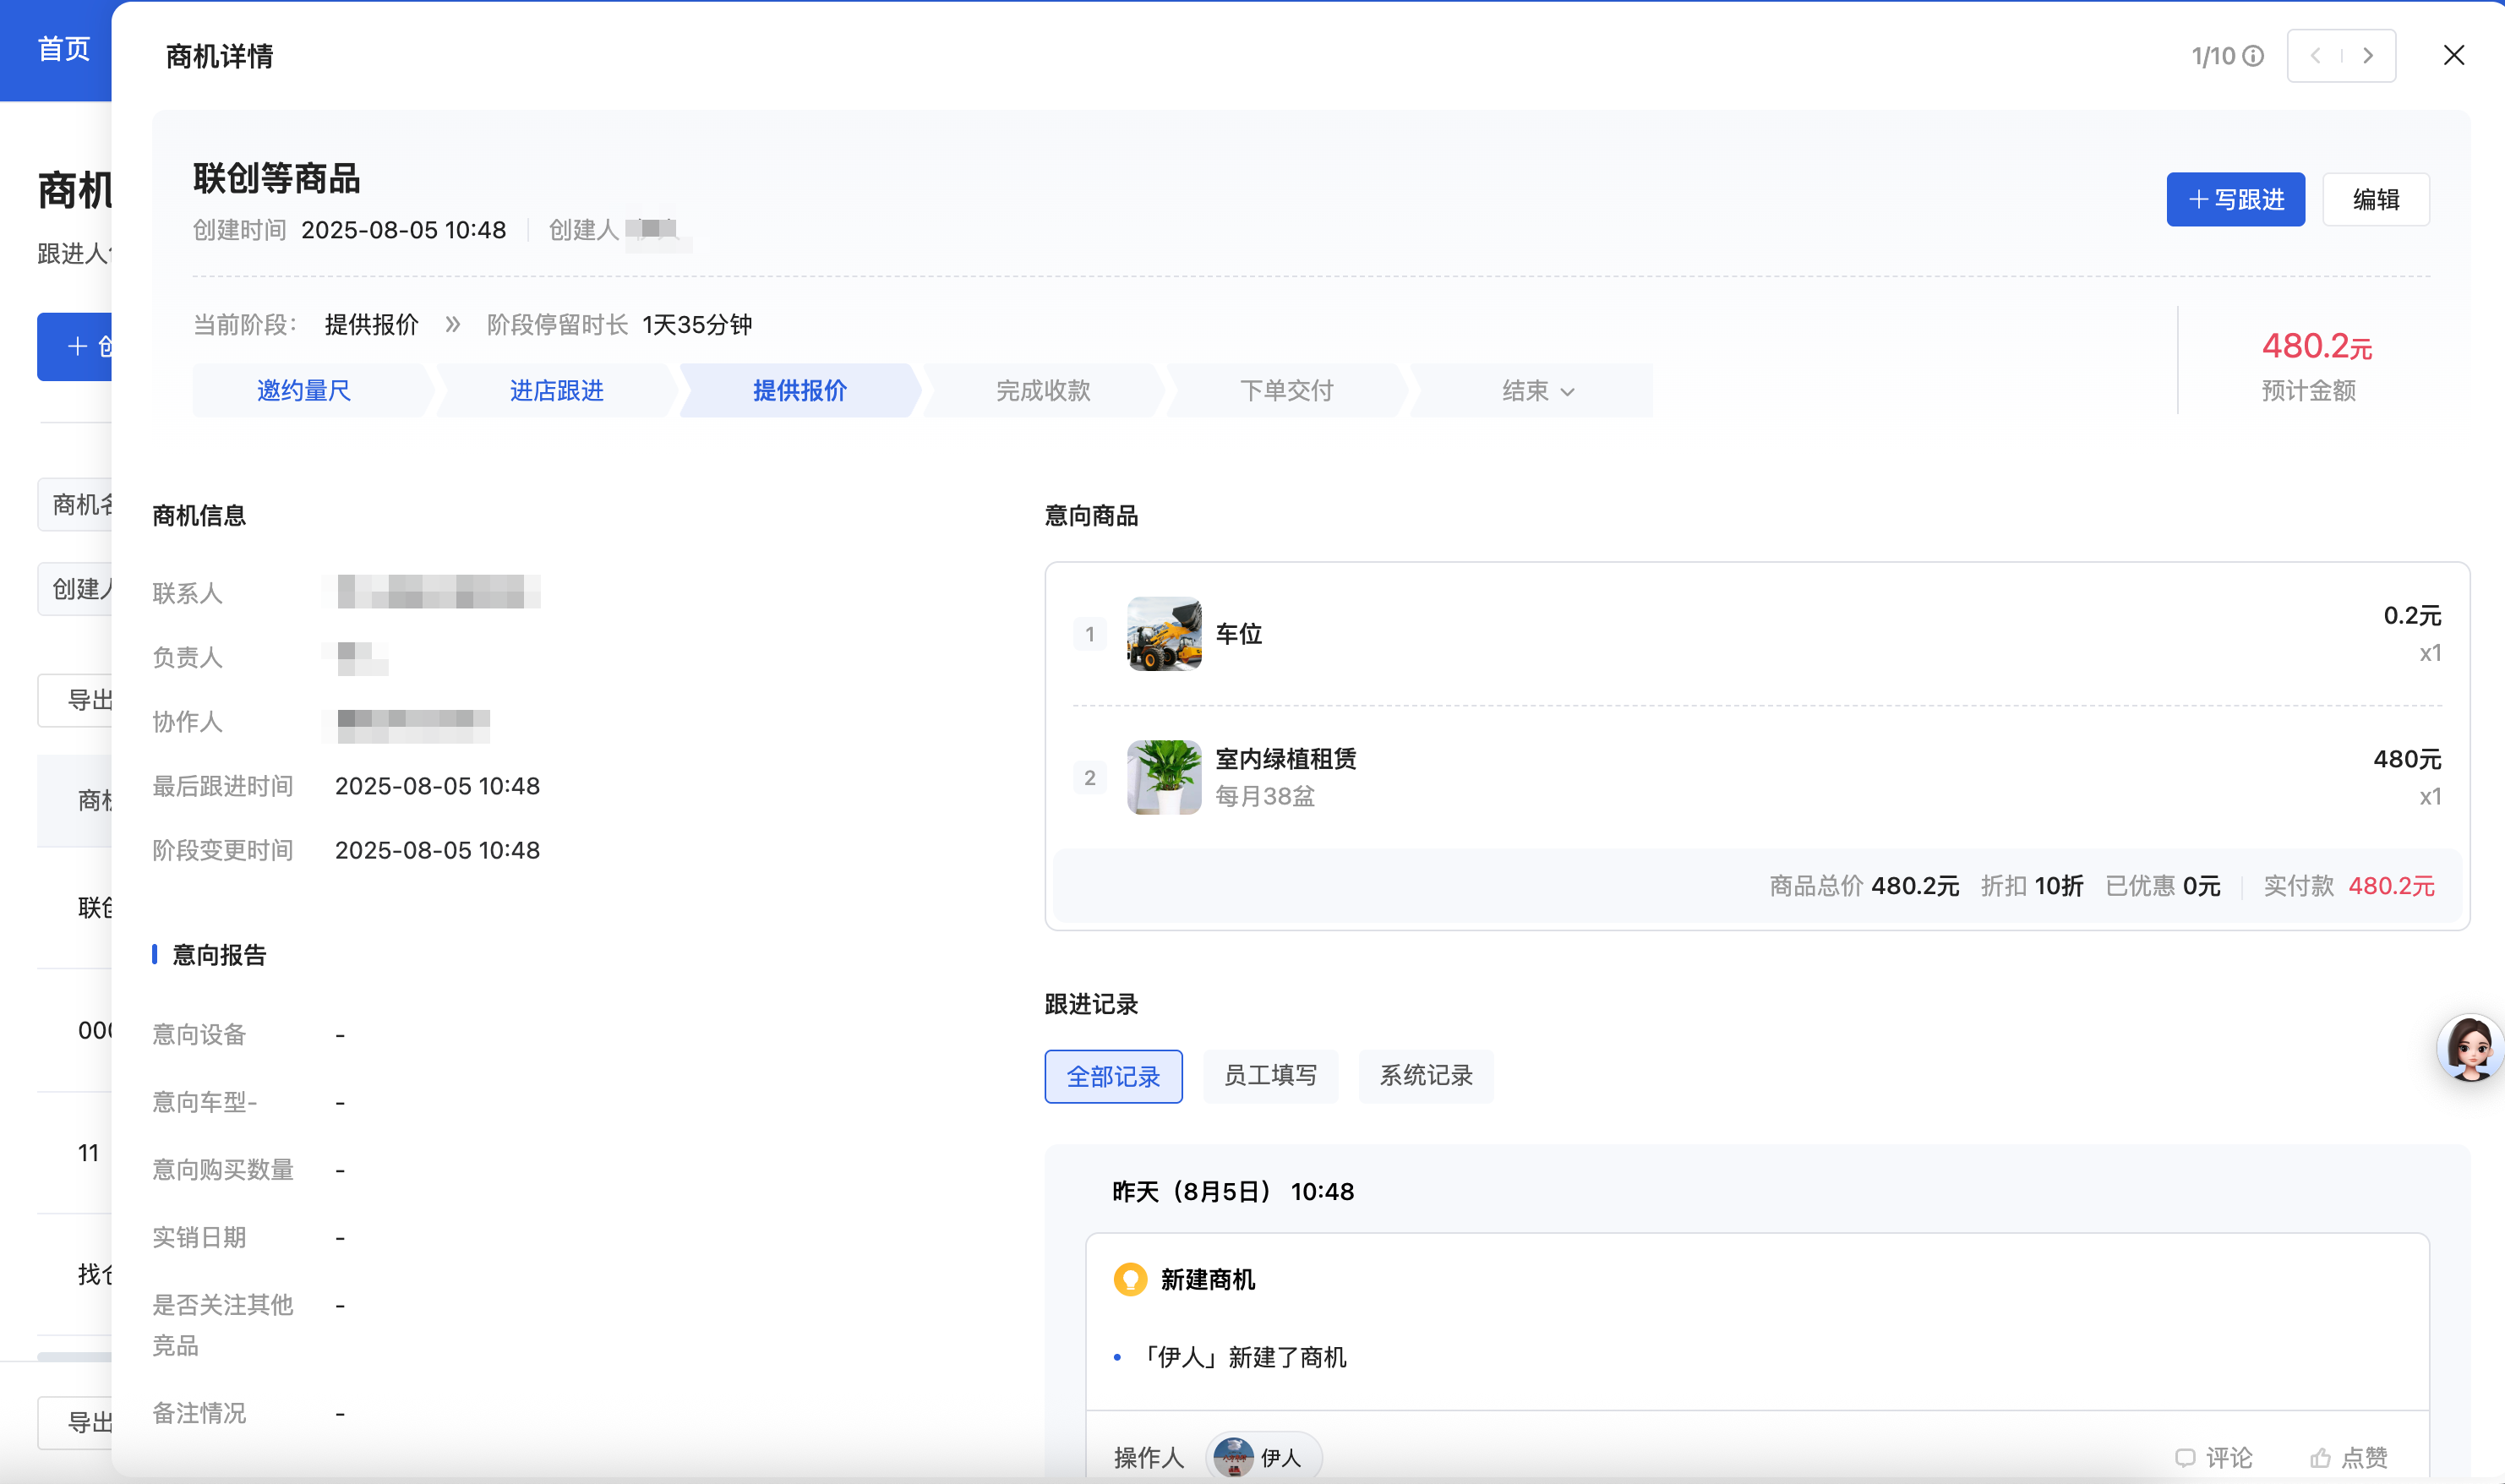The image size is (2505, 1484).
Task: Close the 商机详情 panel
Action: click(2453, 55)
